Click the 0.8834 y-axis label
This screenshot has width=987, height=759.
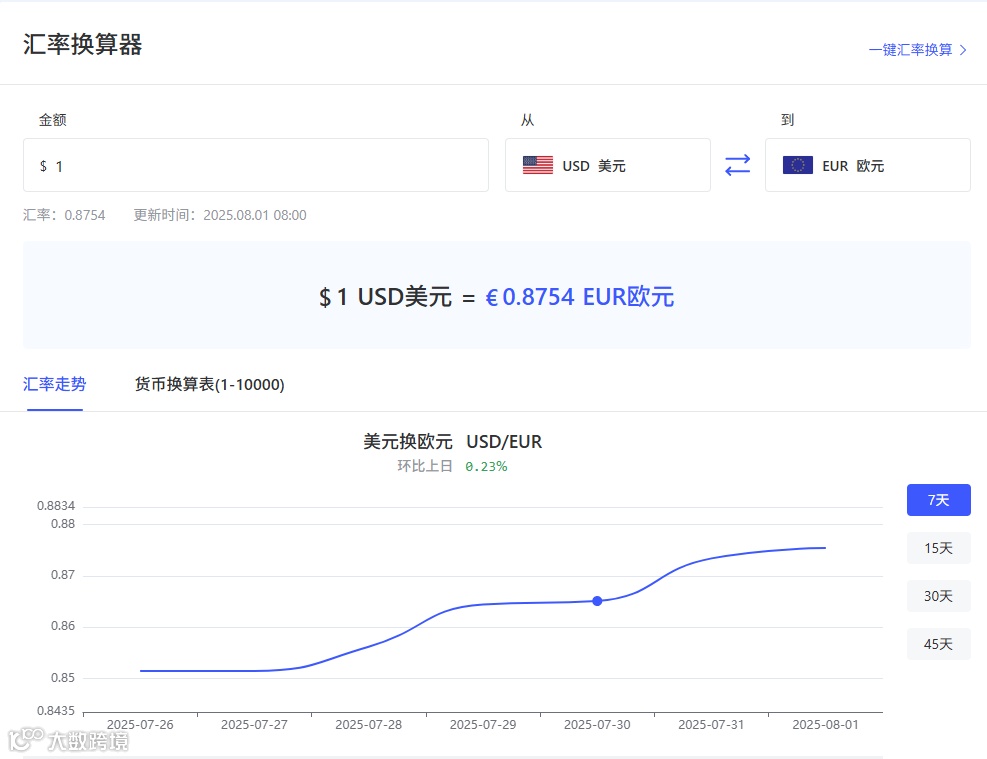56,506
